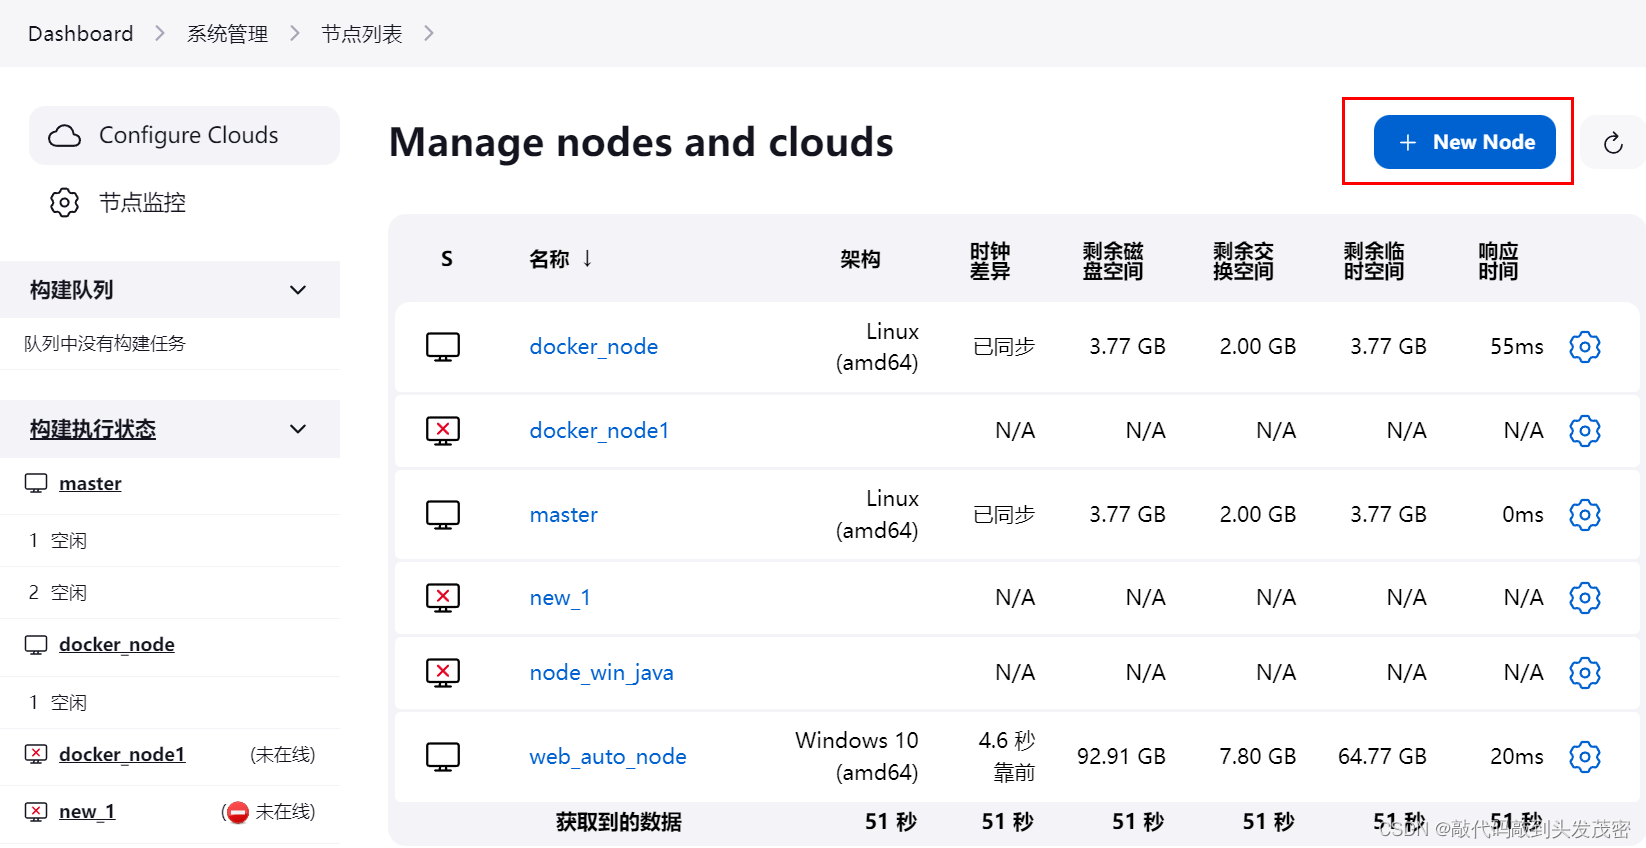1646x848 pixels.
Task: Go to Dashboard breadcrumb
Action: (80, 34)
